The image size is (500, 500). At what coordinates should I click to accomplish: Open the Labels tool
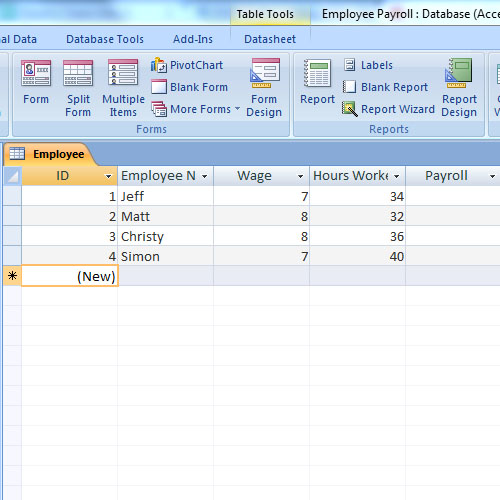click(368, 65)
